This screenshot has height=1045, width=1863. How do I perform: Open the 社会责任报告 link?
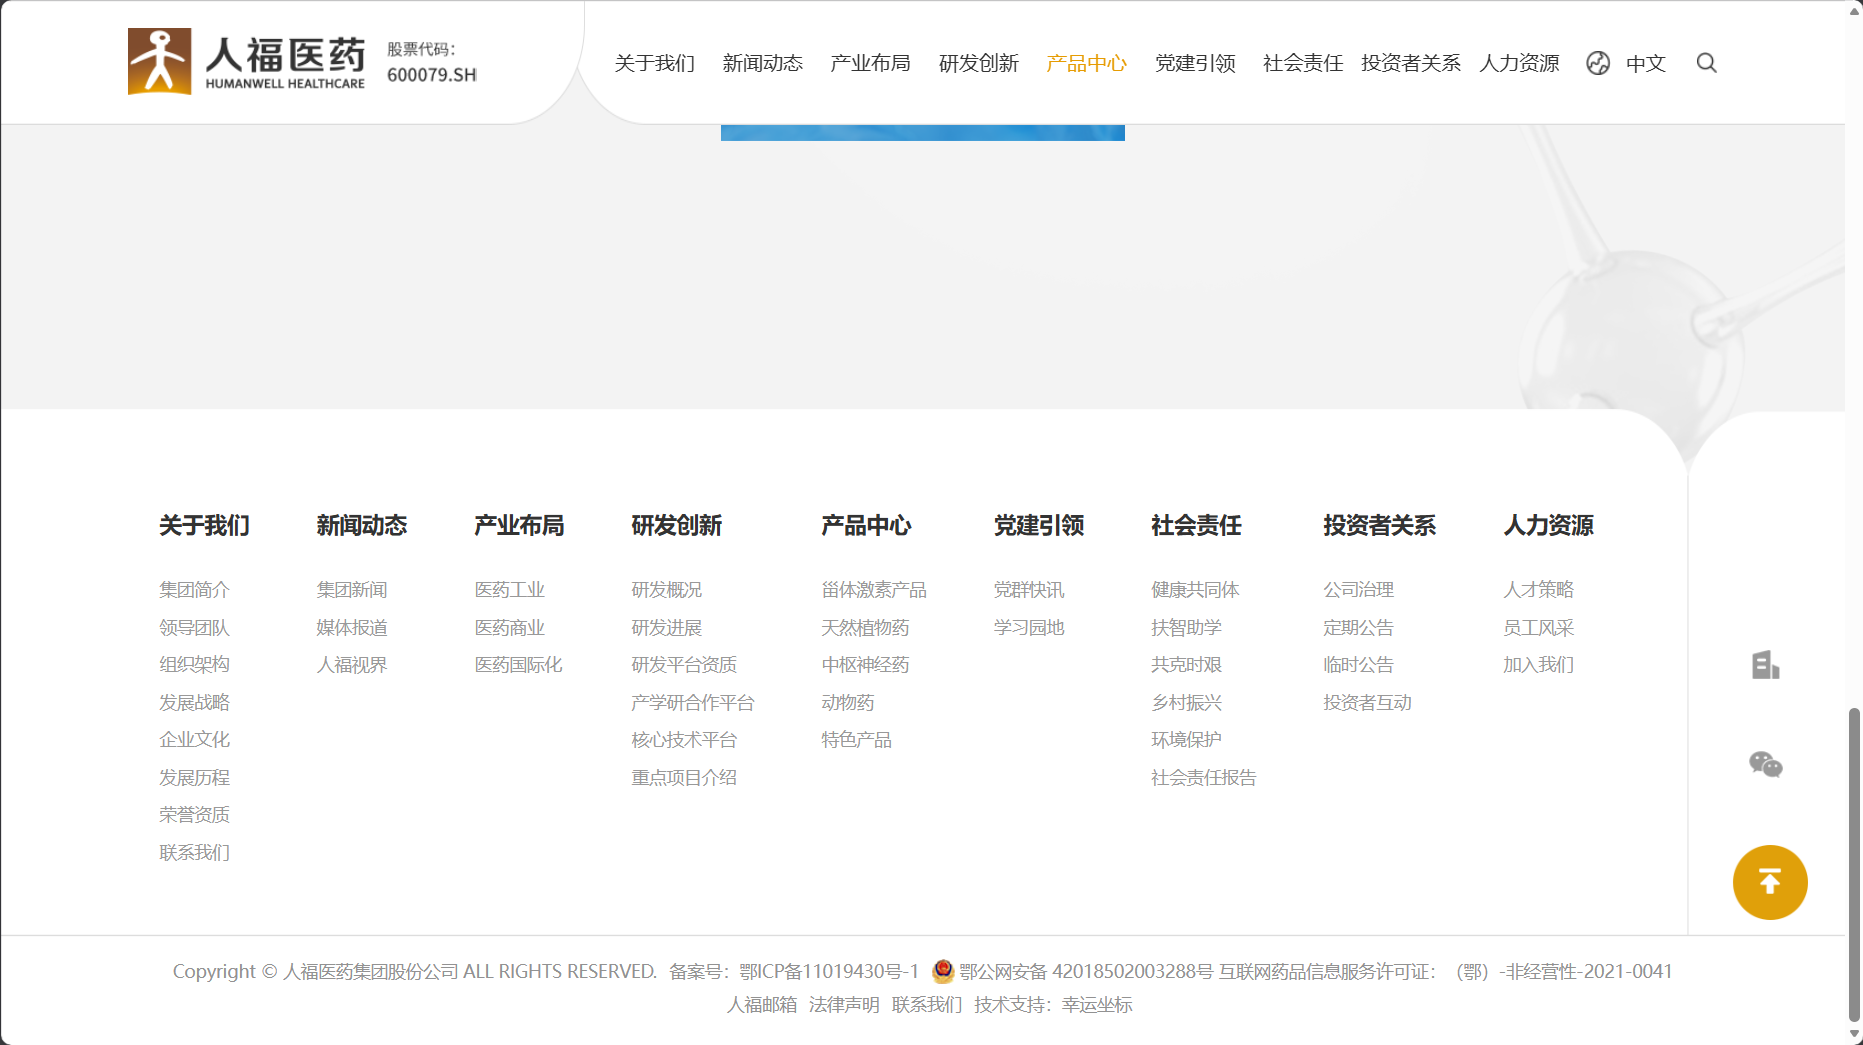click(x=1203, y=778)
